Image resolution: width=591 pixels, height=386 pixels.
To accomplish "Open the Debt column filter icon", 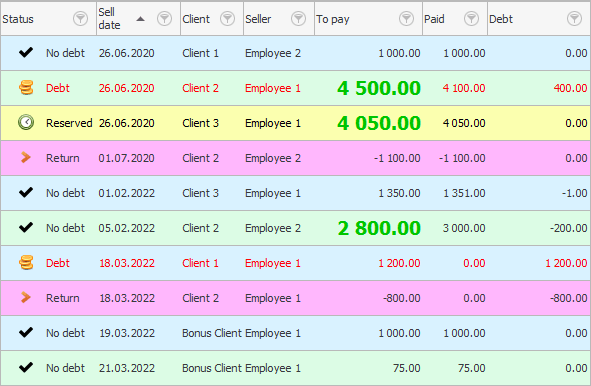I will [x=574, y=18].
